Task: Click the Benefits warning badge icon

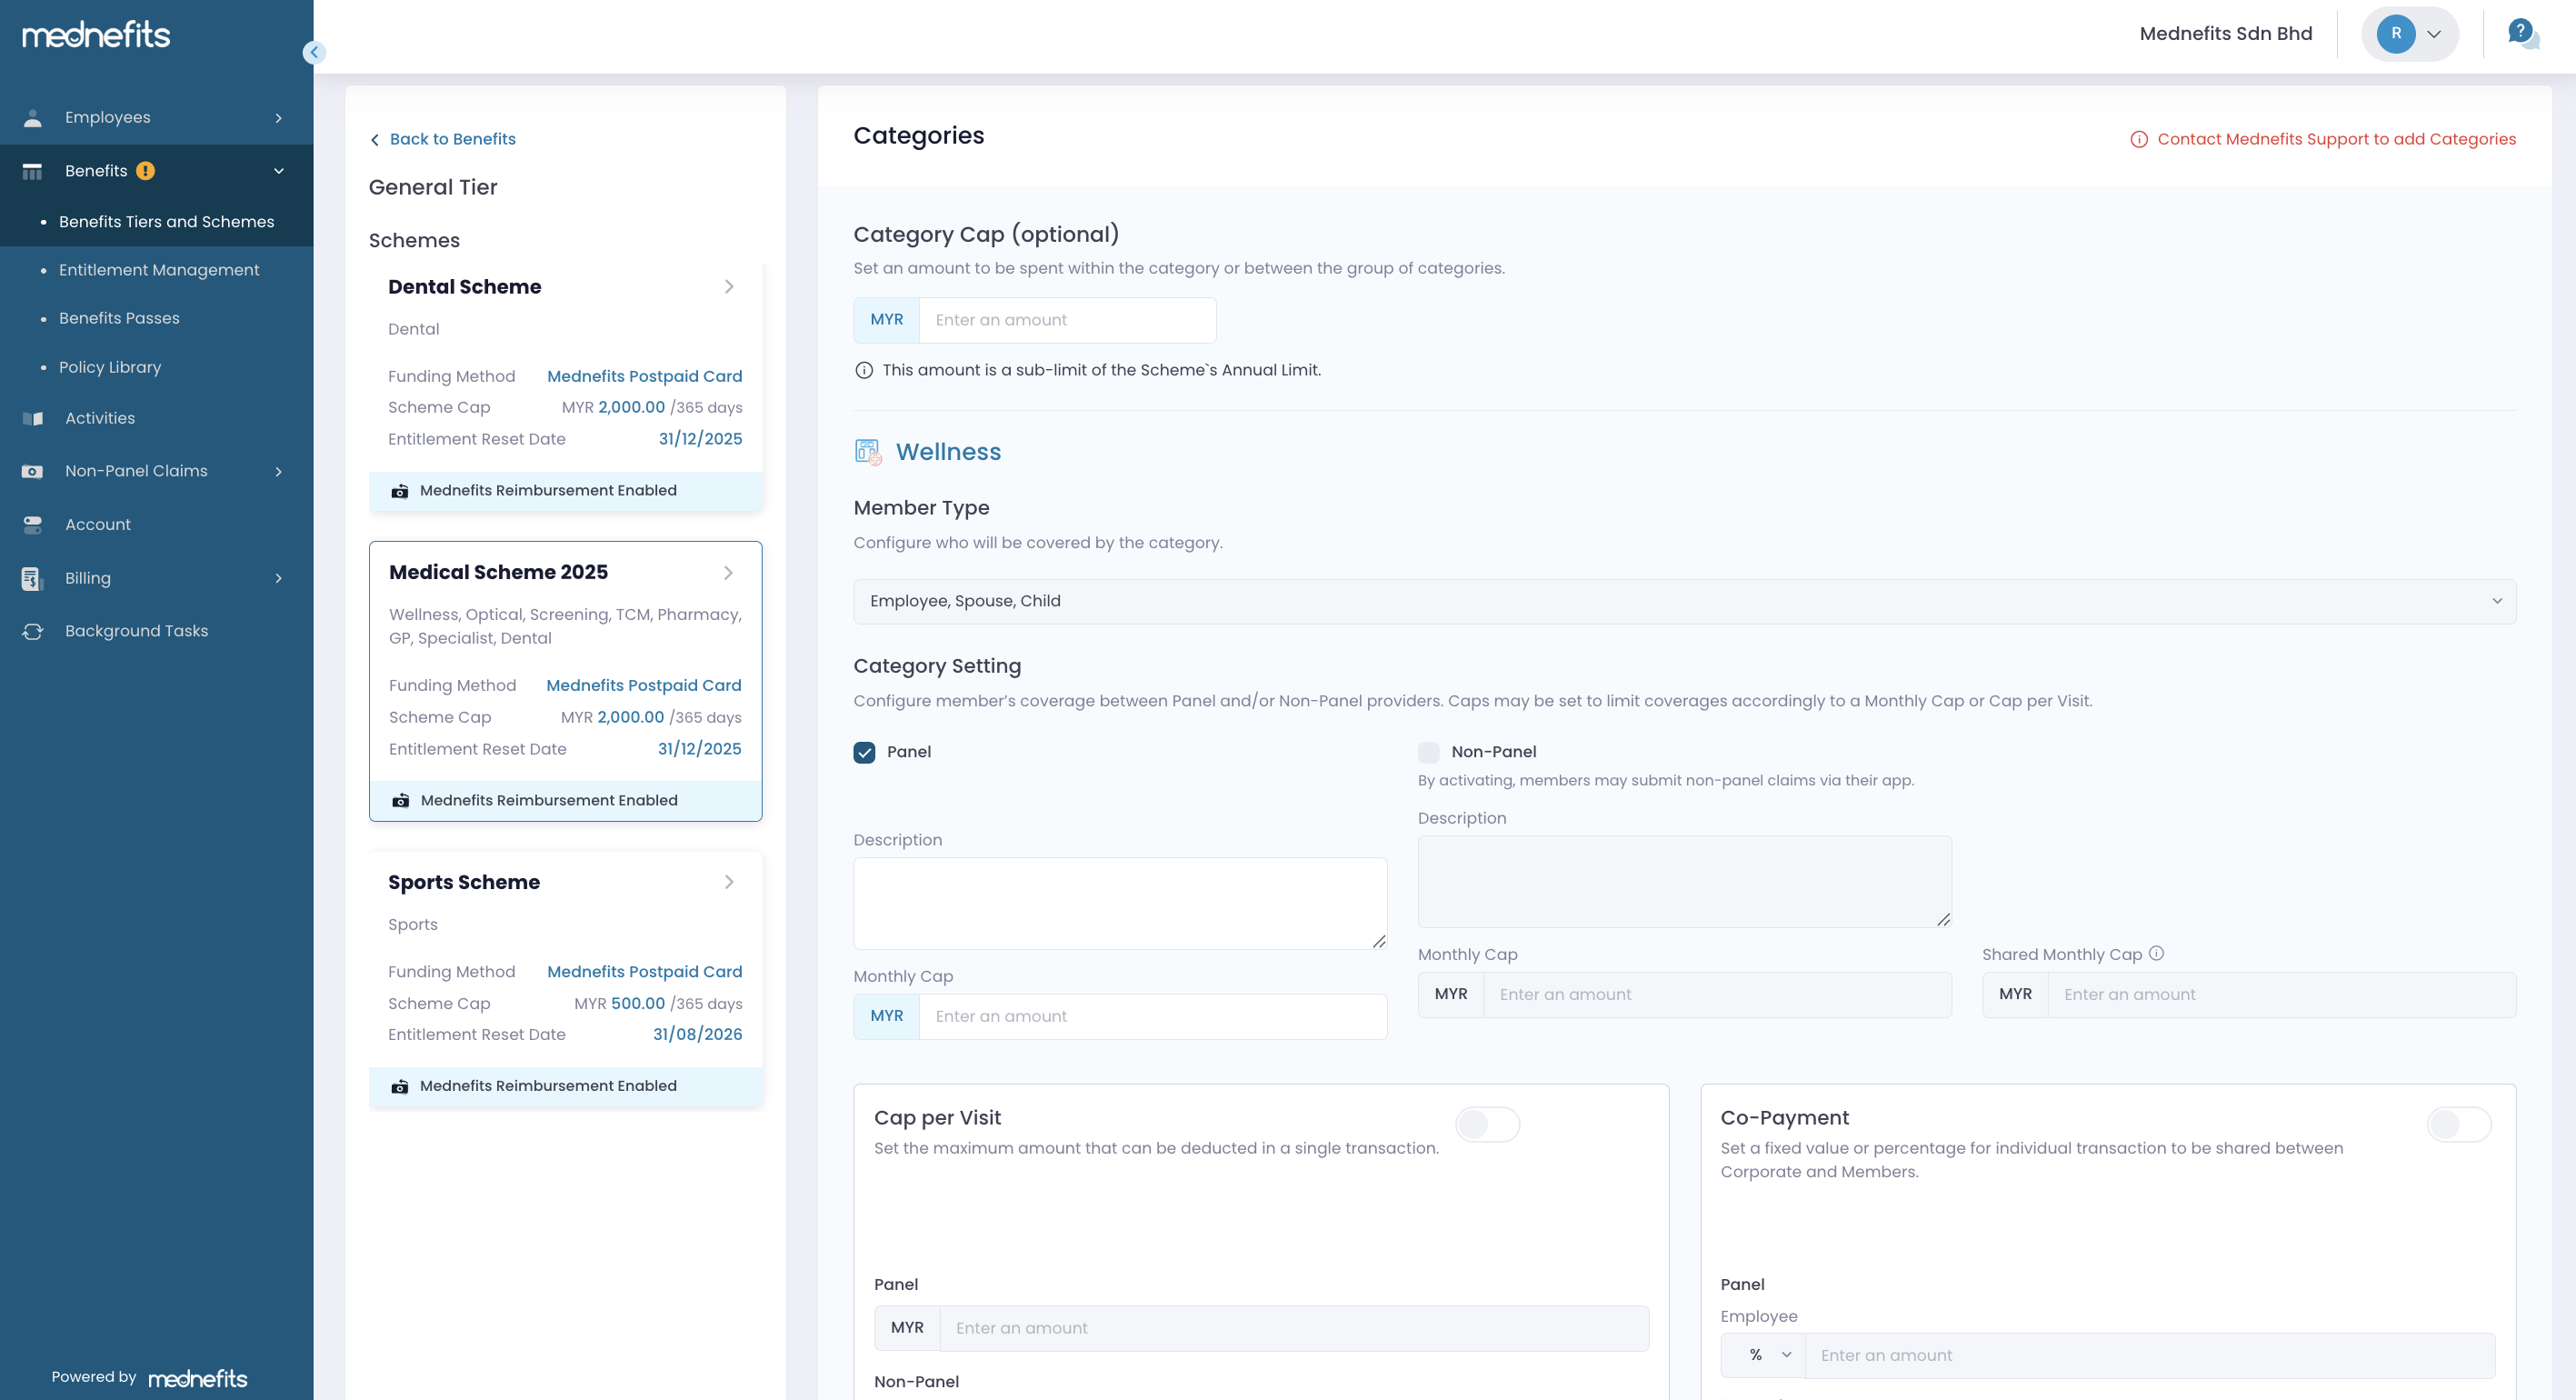Action: click(146, 171)
